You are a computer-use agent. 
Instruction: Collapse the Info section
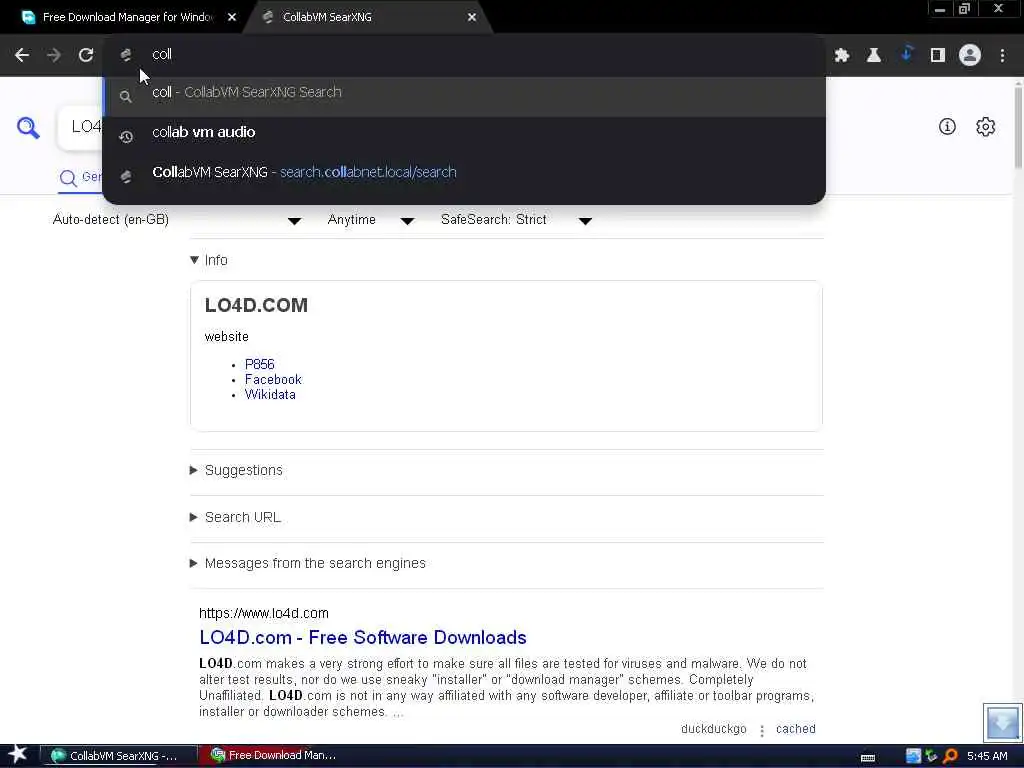(x=209, y=260)
